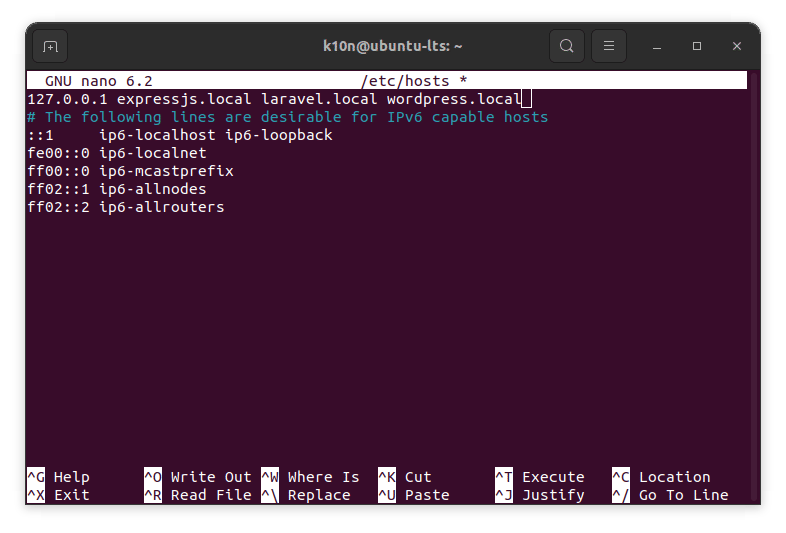This screenshot has height=533, width=786.
Task: Click the ^\ Replace shortcut
Action: (x=306, y=495)
